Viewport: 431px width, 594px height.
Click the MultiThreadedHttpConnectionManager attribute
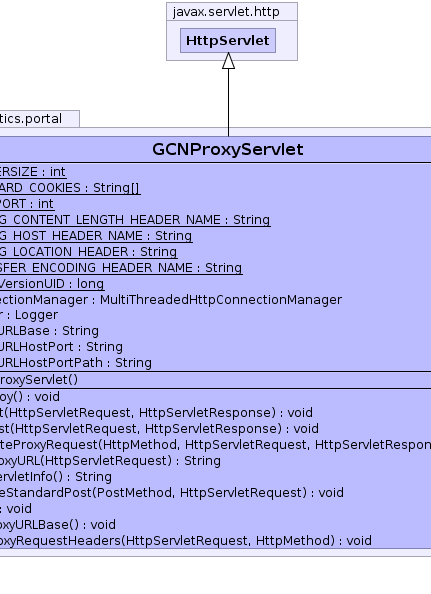click(171, 300)
